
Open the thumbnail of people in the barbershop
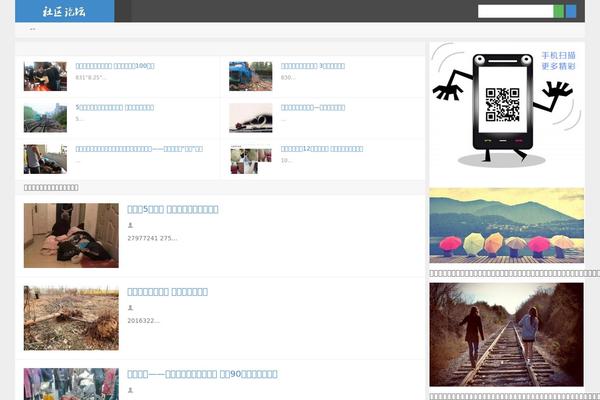coord(45,77)
